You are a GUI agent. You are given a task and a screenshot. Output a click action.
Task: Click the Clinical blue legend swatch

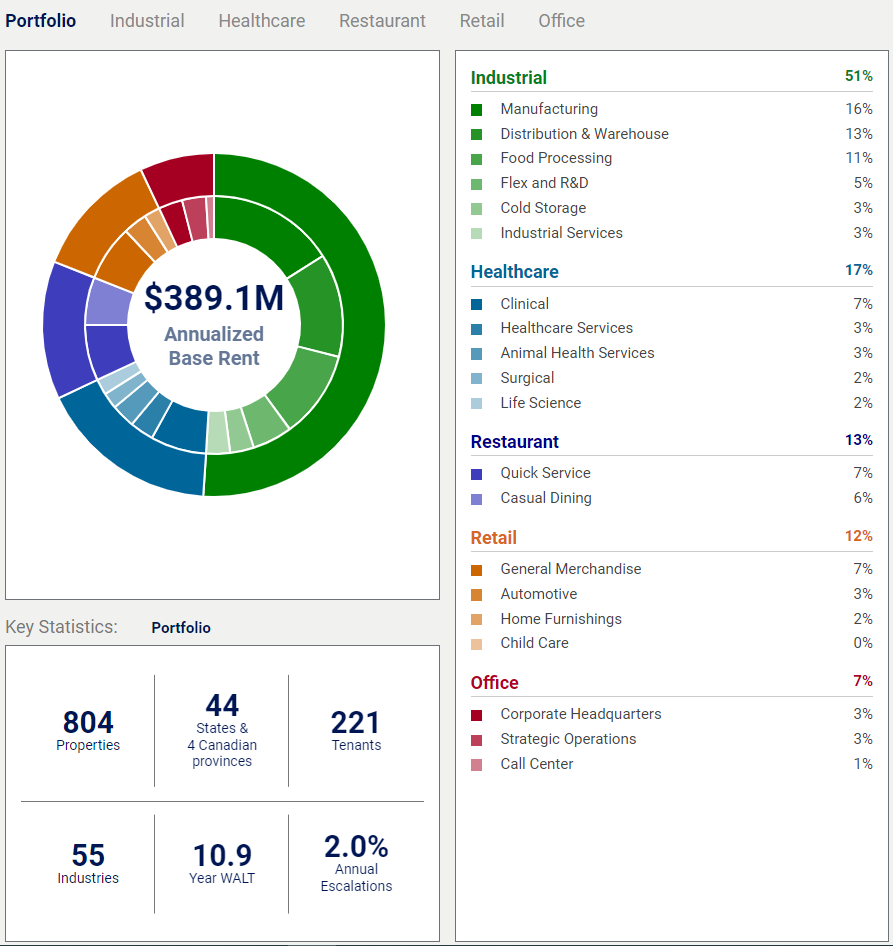tap(477, 305)
